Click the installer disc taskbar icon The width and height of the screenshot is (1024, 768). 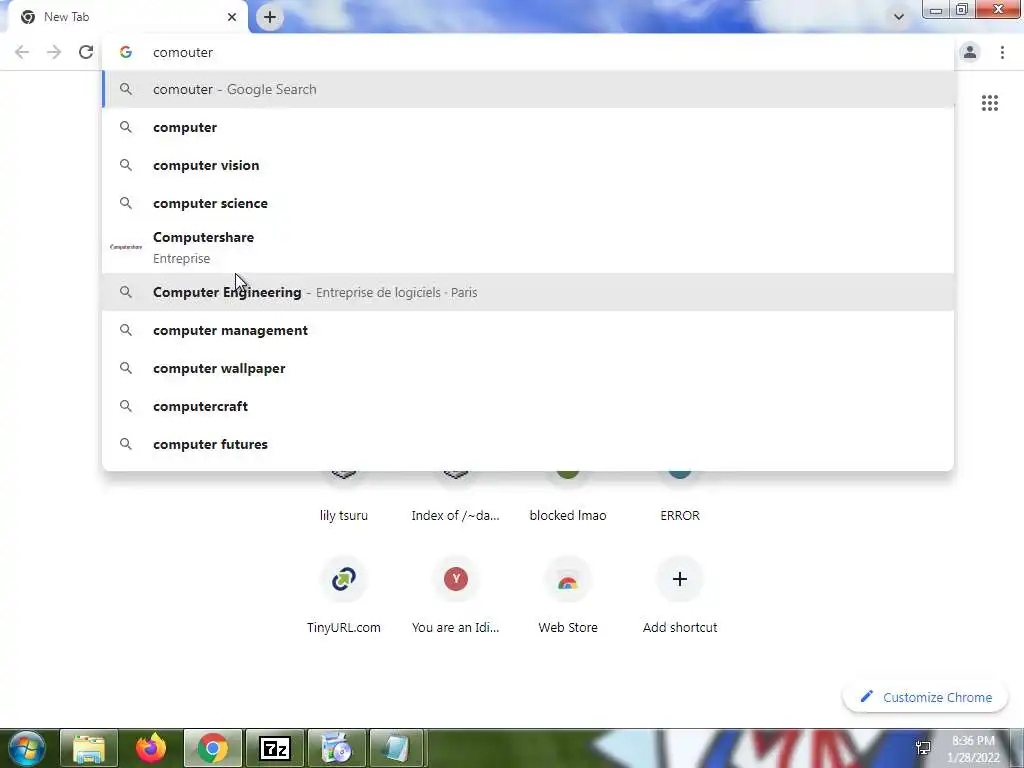[336, 748]
